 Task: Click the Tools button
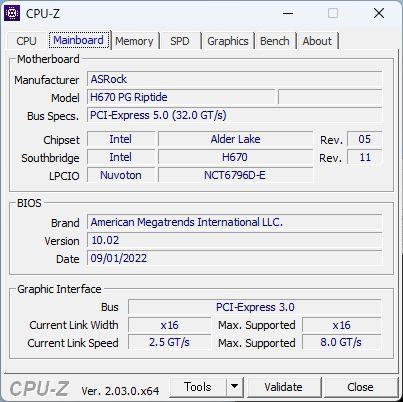click(x=198, y=387)
